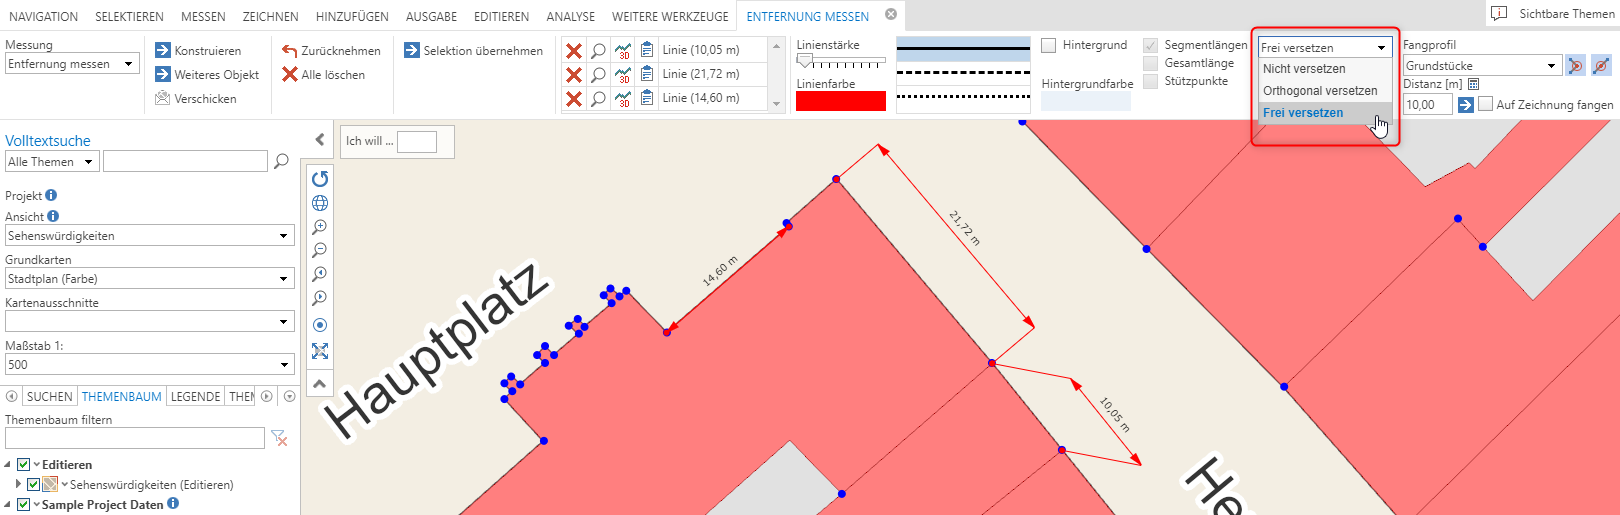Open the Messung dropdown Entfernung messen

[x=72, y=64]
